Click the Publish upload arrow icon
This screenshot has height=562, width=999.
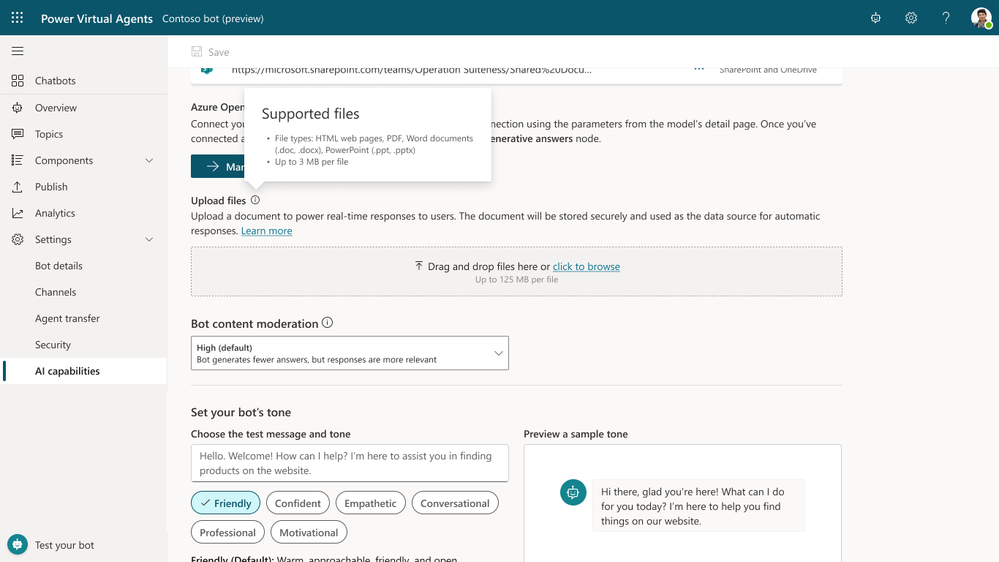click(x=17, y=187)
